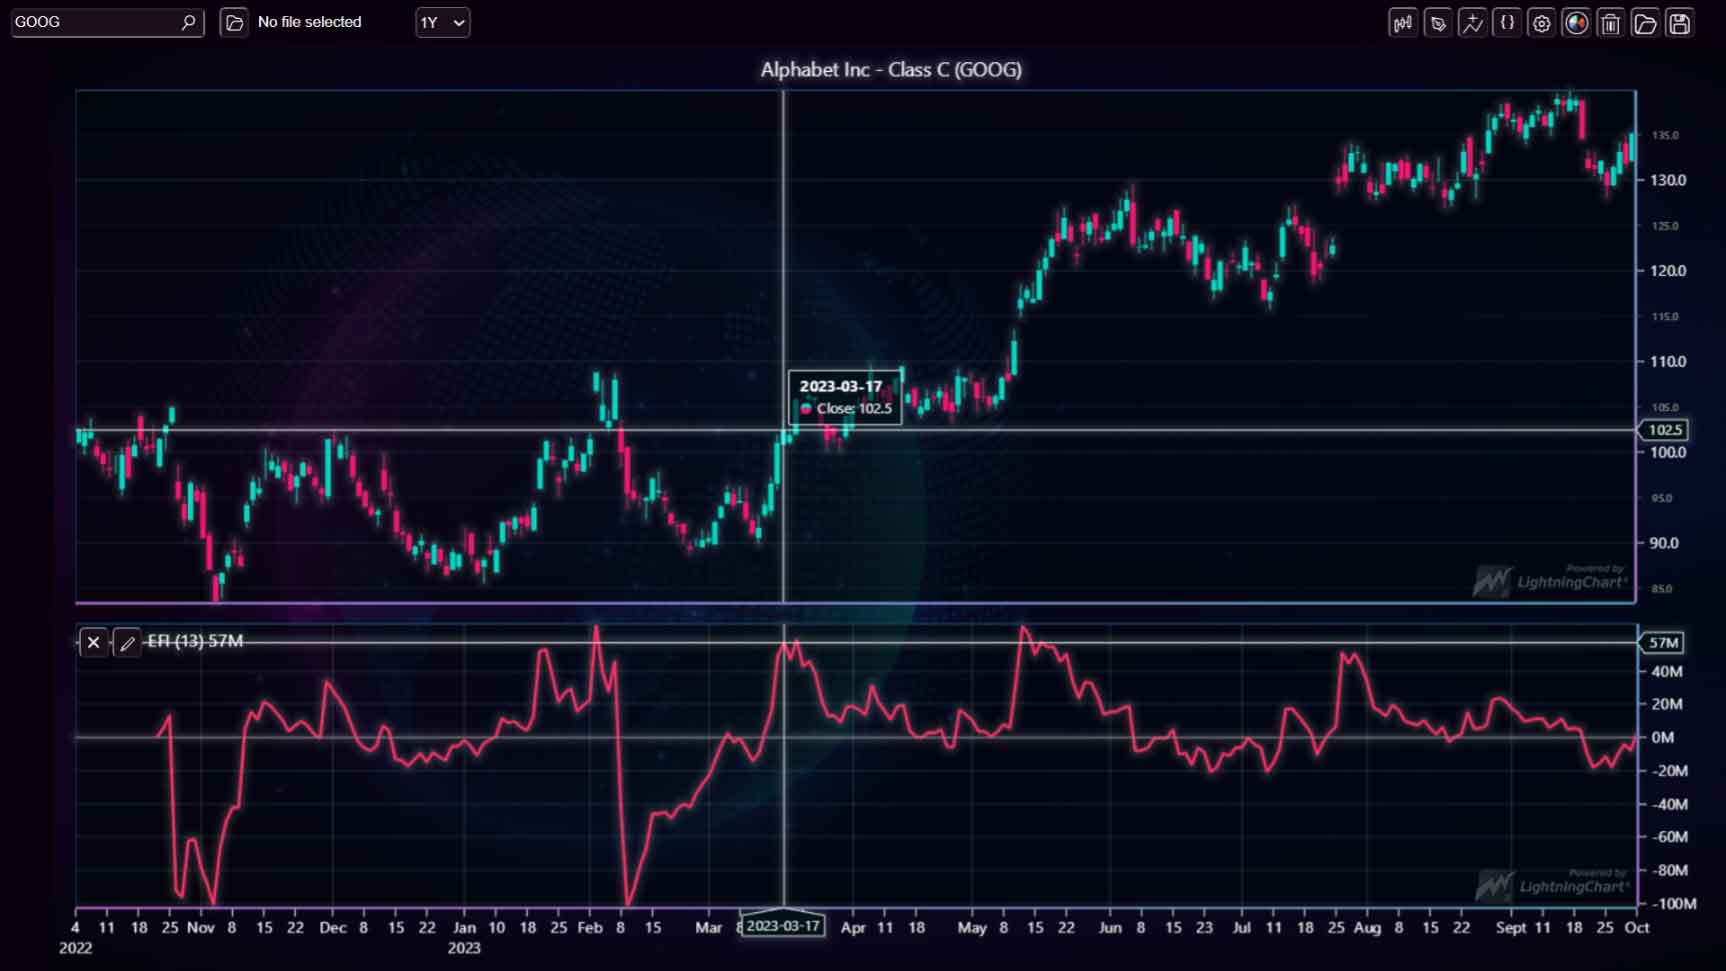Open the gear settings icon in toolbar

tap(1542, 23)
